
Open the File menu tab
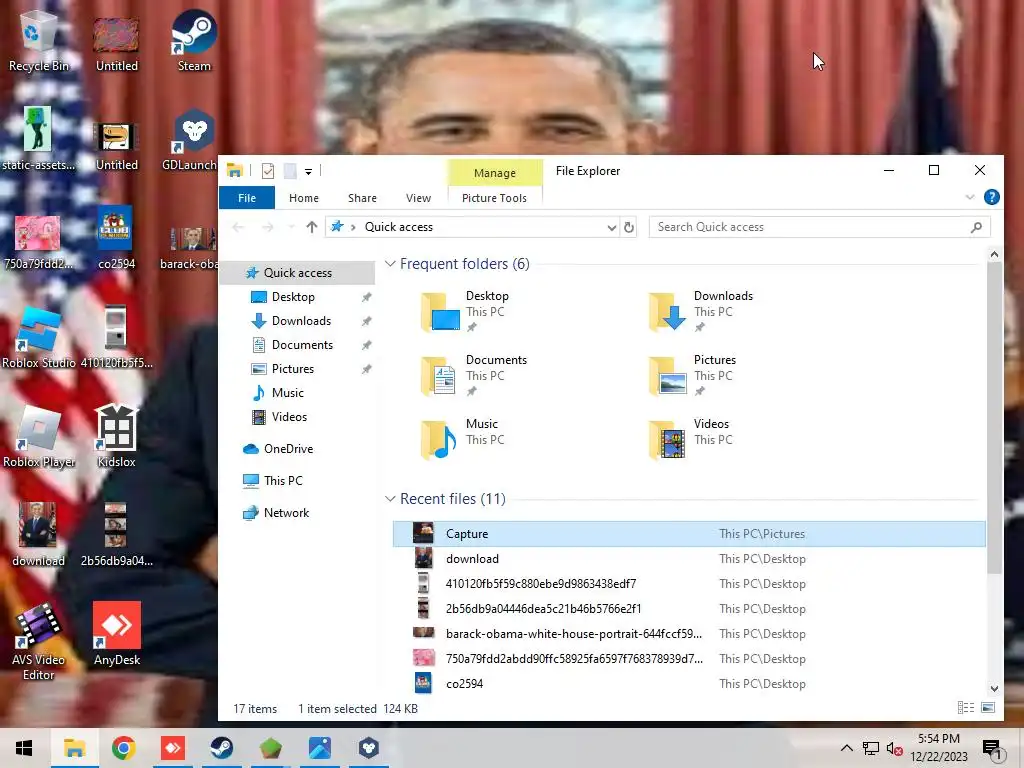pos(247,198)
